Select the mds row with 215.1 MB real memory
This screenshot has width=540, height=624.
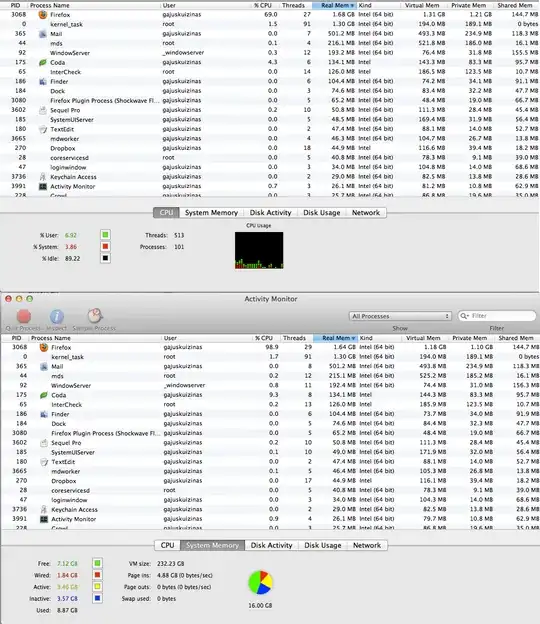tap(271, 376)
